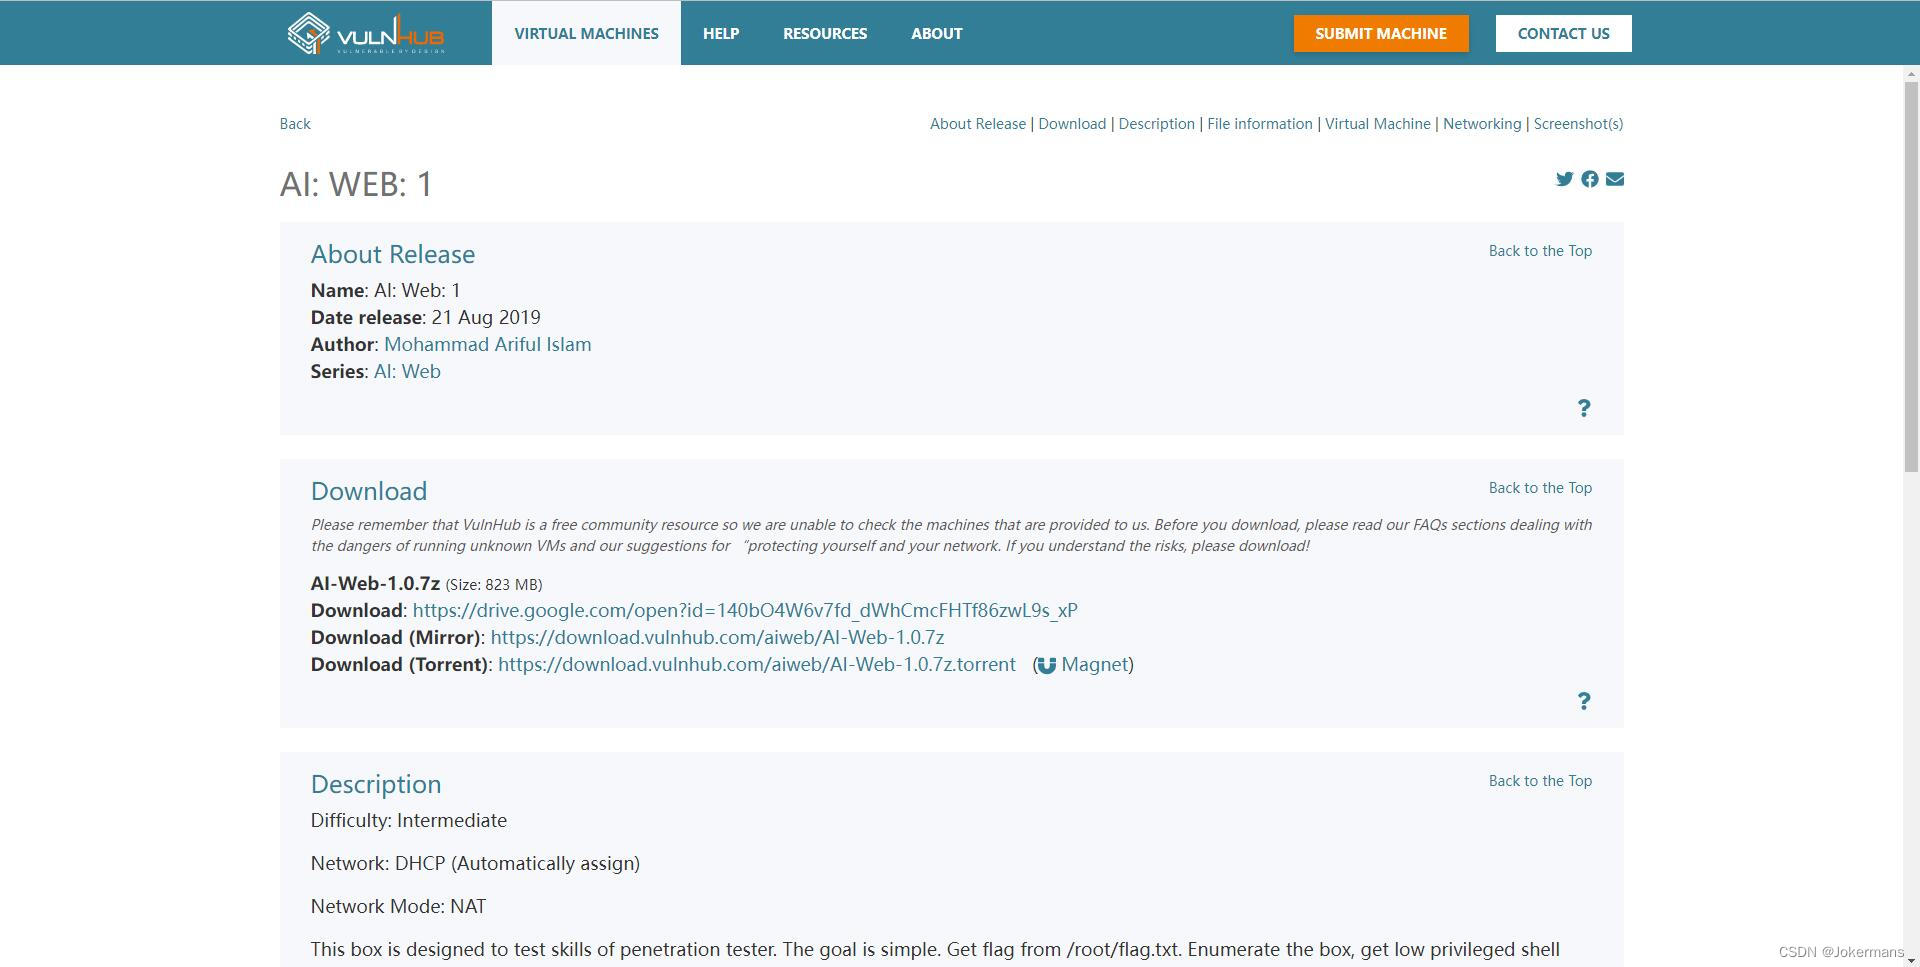The height and width of the screenshot is (967, 1920).
Task: Share the page on Facebook
Action: coord(1590,179)
